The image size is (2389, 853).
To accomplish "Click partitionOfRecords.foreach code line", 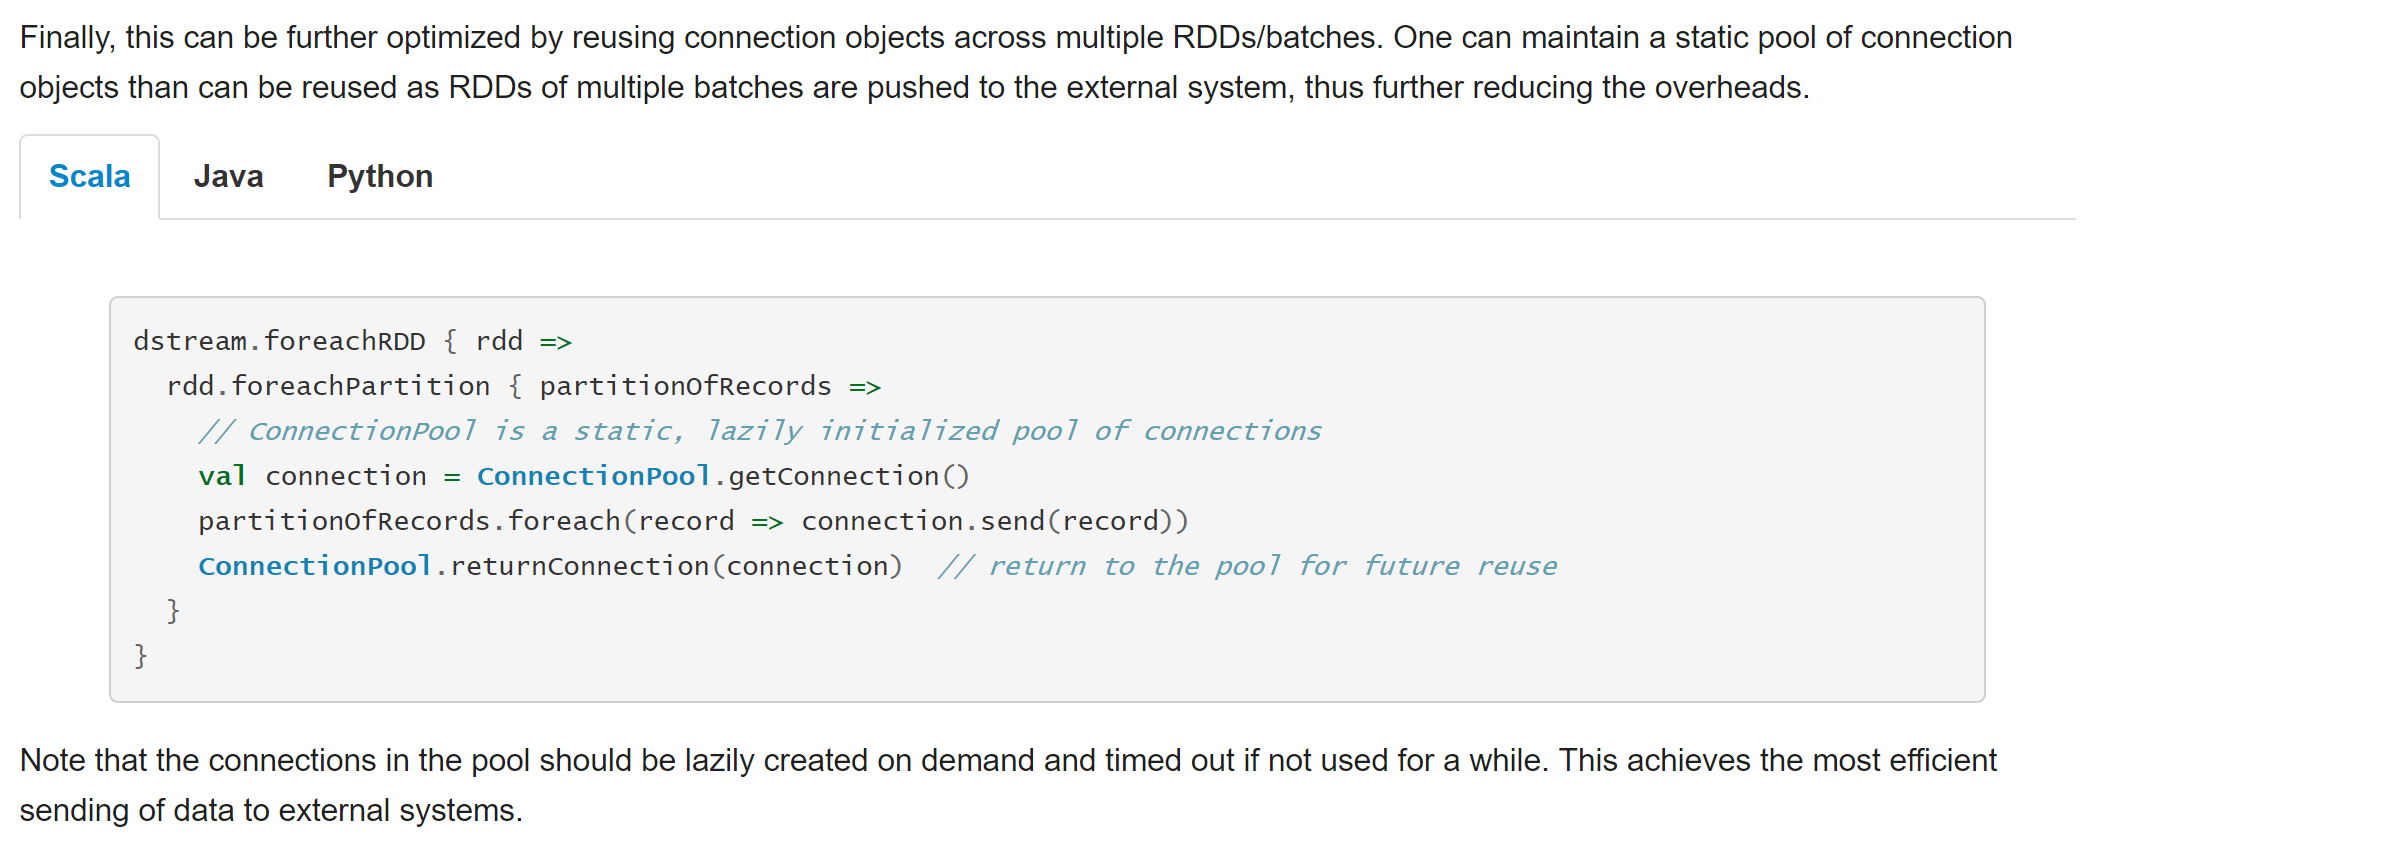I will (x=693, y=522).
